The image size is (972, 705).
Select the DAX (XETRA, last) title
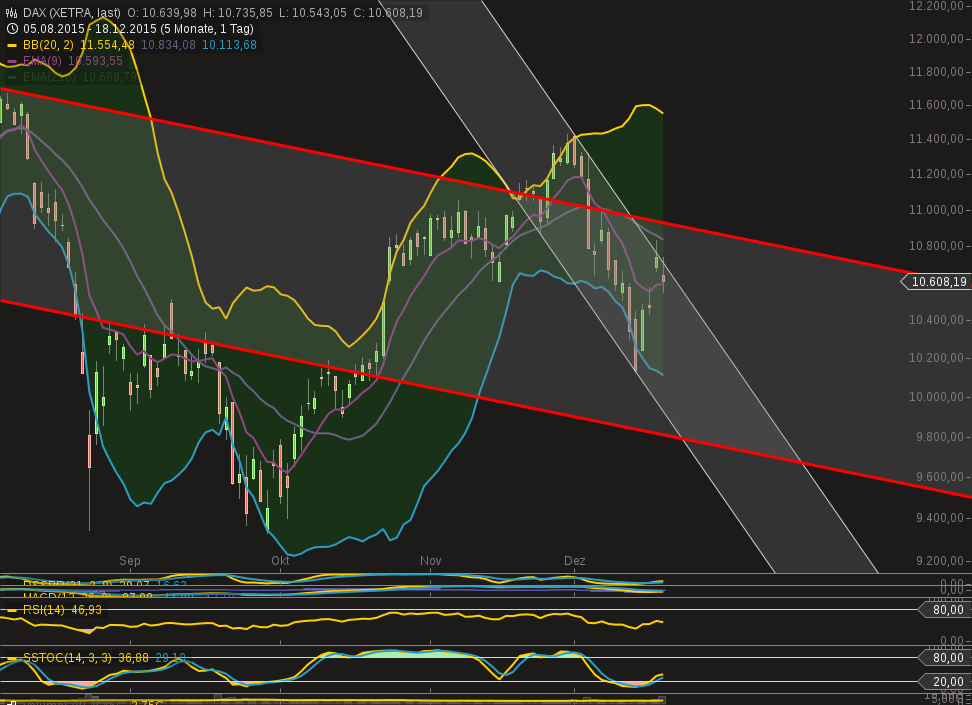[x=72, y=12]
